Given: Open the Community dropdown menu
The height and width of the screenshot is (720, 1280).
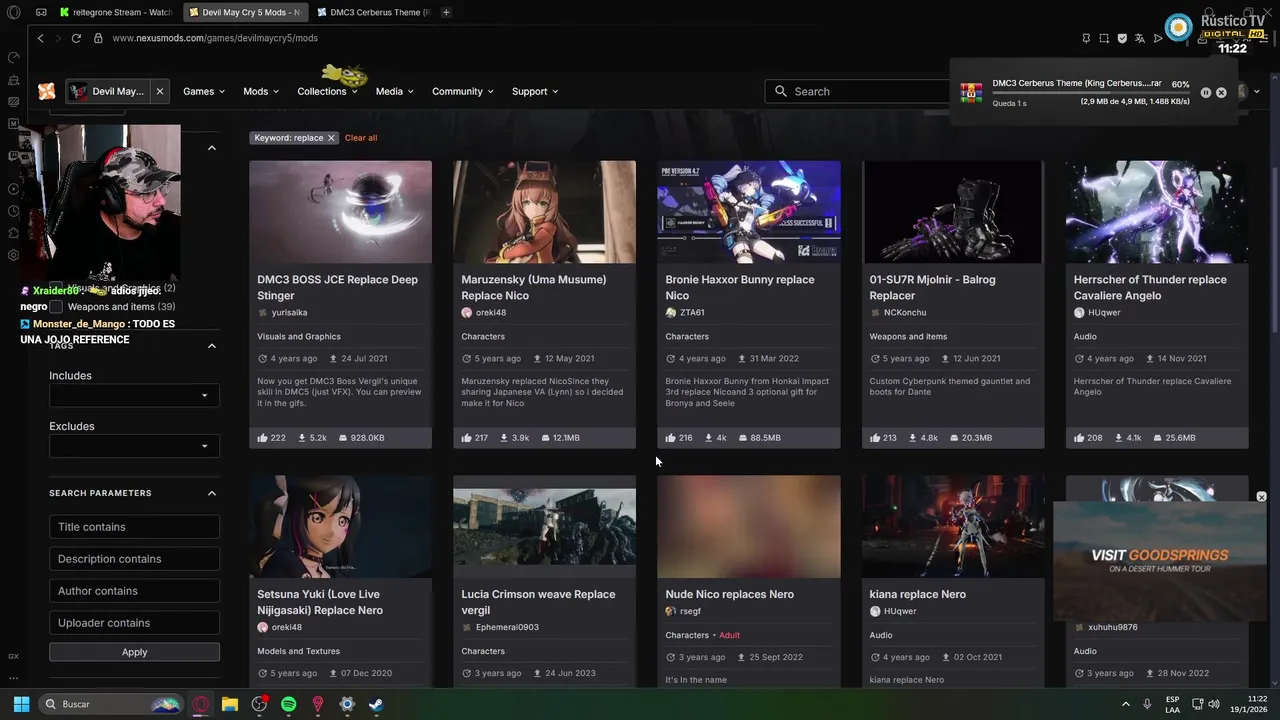Looking at the screenshot, I should 463,91.
